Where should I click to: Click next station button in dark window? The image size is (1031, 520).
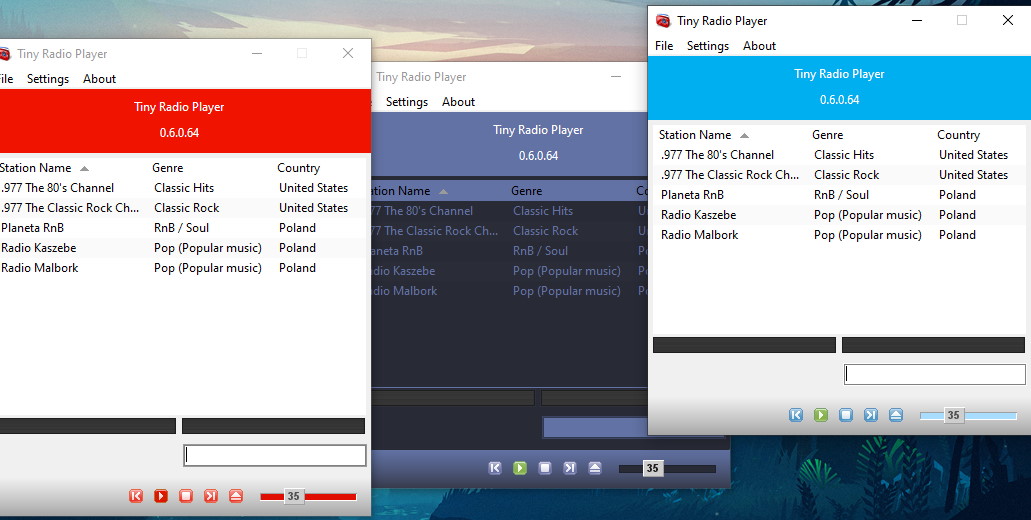[x=570, y=468]
